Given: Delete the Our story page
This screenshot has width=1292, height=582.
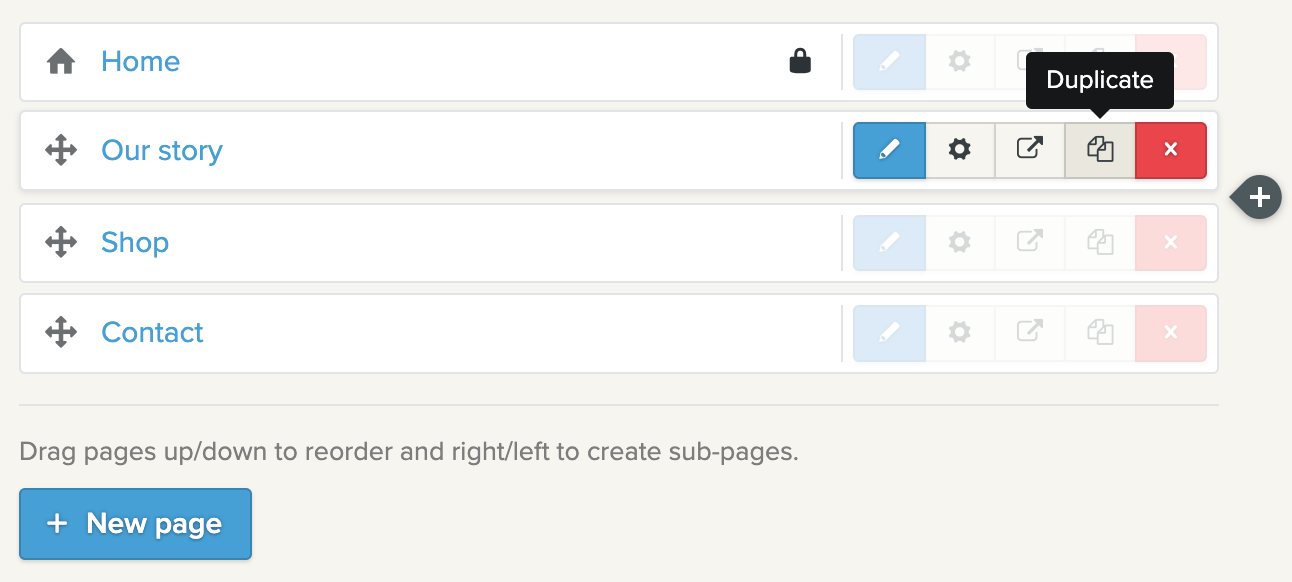Looking at the screenshot, I should (1171, 151).
